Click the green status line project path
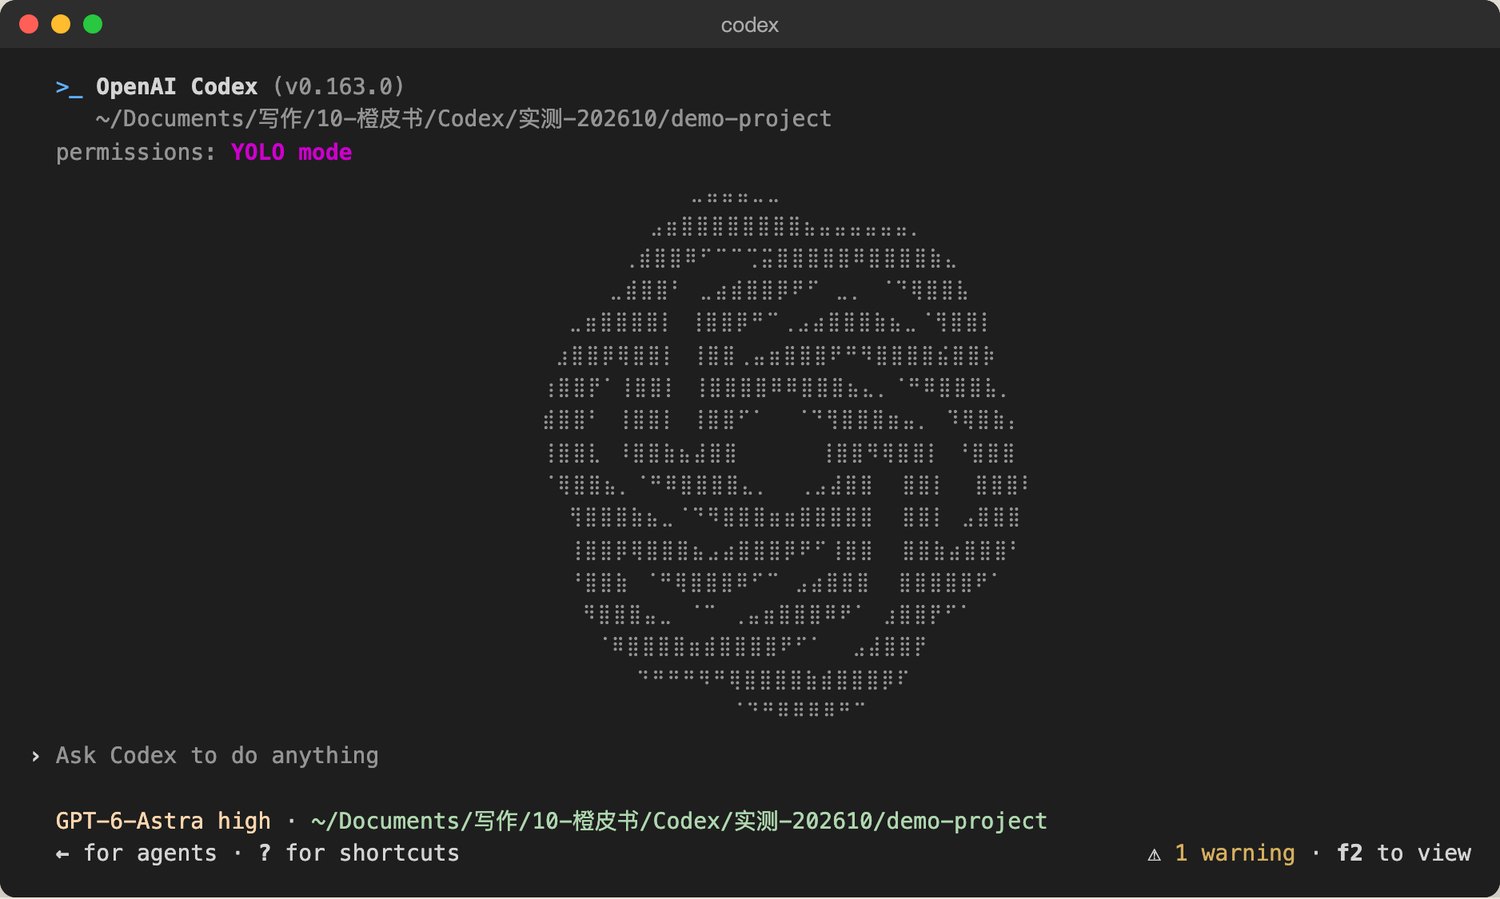This screenshot has height=899, width=1500. pos(679,821)
